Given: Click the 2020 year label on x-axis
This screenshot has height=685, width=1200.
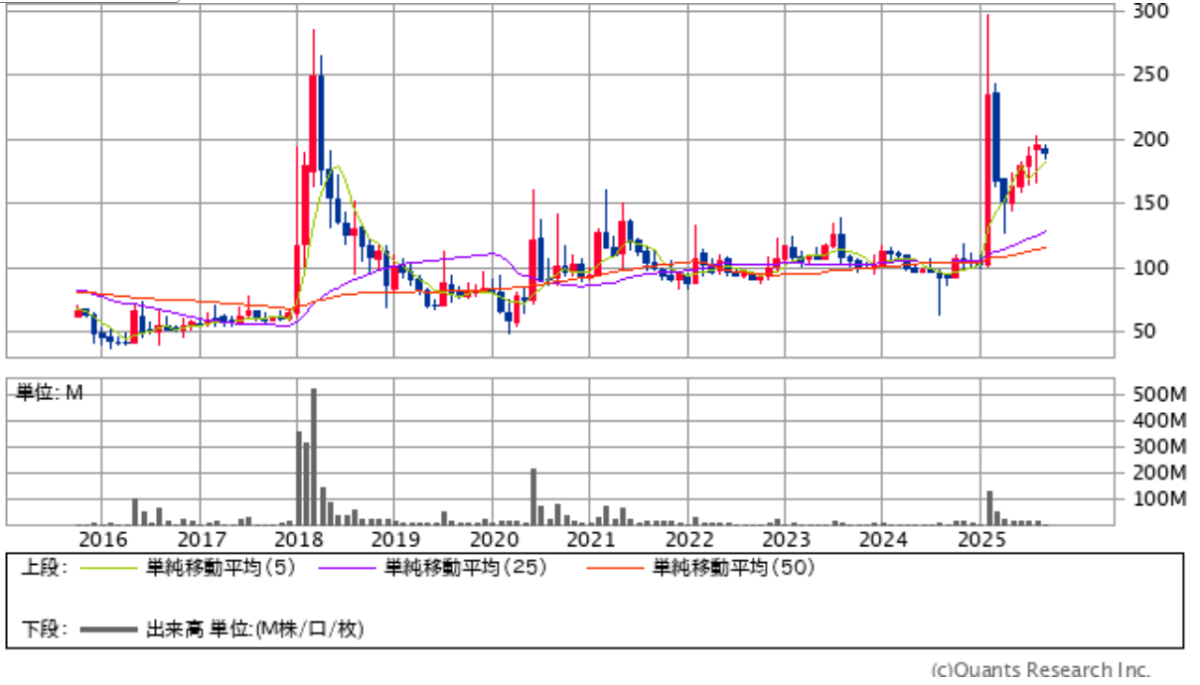Looking at the screenshot, I should point(492,540).
